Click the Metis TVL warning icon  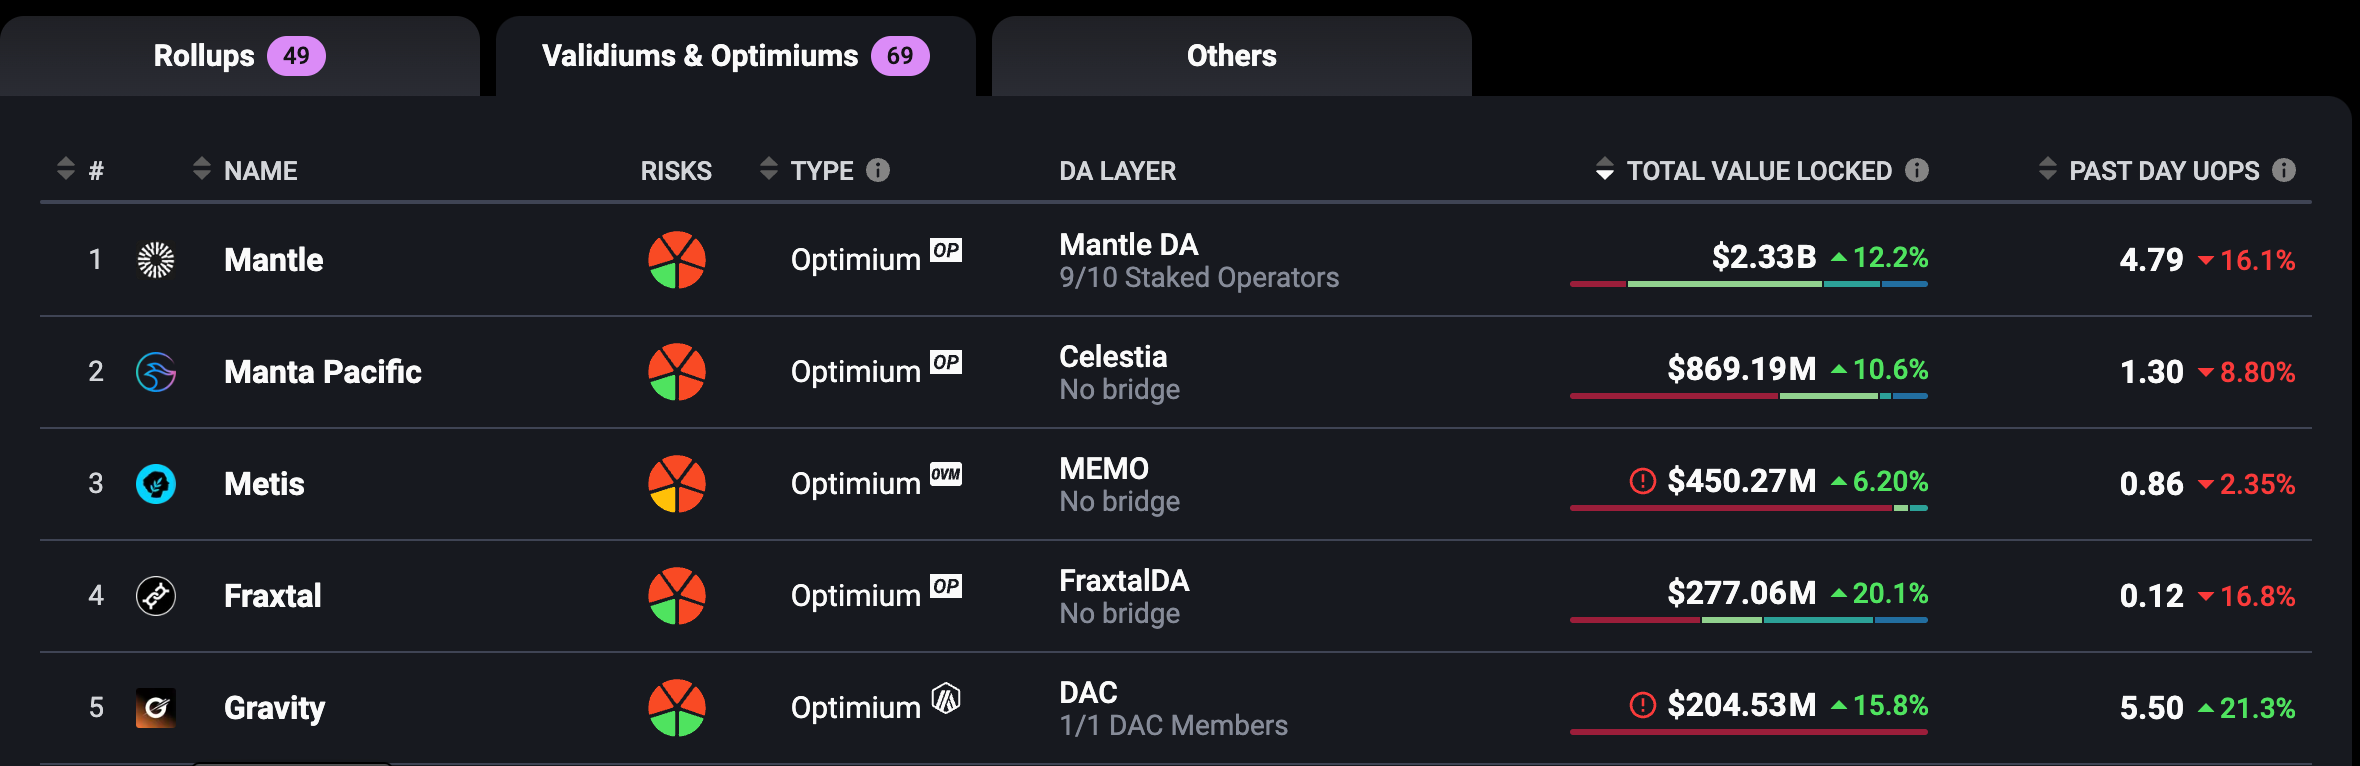[x=1643, y=481]
